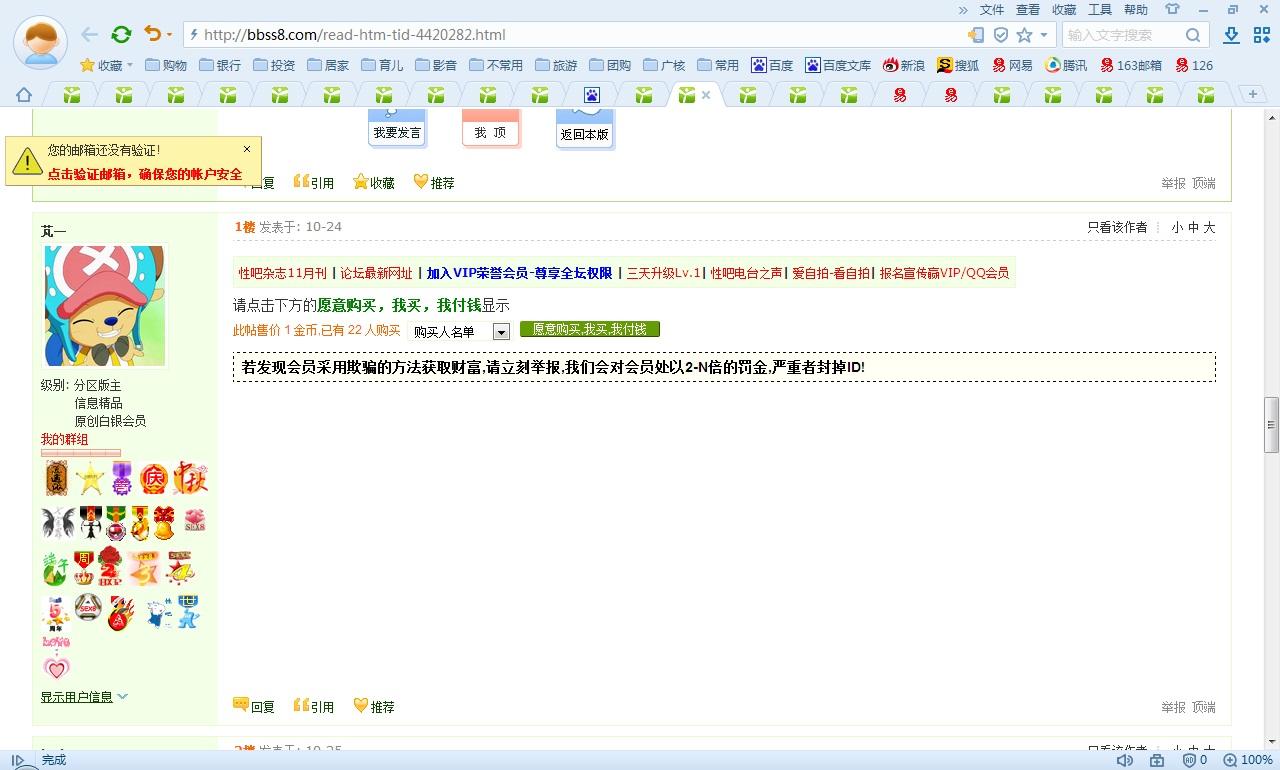The height and width of the screenshot is (770, 1280).
Task: Select the 大 font size option
Action: [1209, 228]
